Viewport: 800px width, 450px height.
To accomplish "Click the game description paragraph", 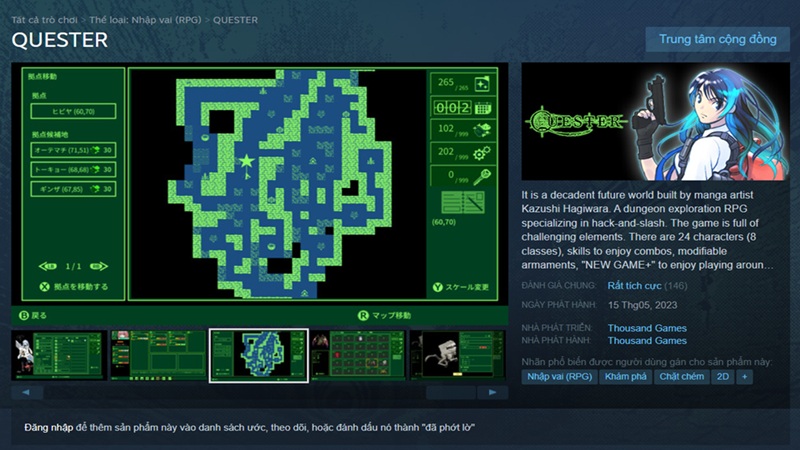I will [x=646, y=230].
